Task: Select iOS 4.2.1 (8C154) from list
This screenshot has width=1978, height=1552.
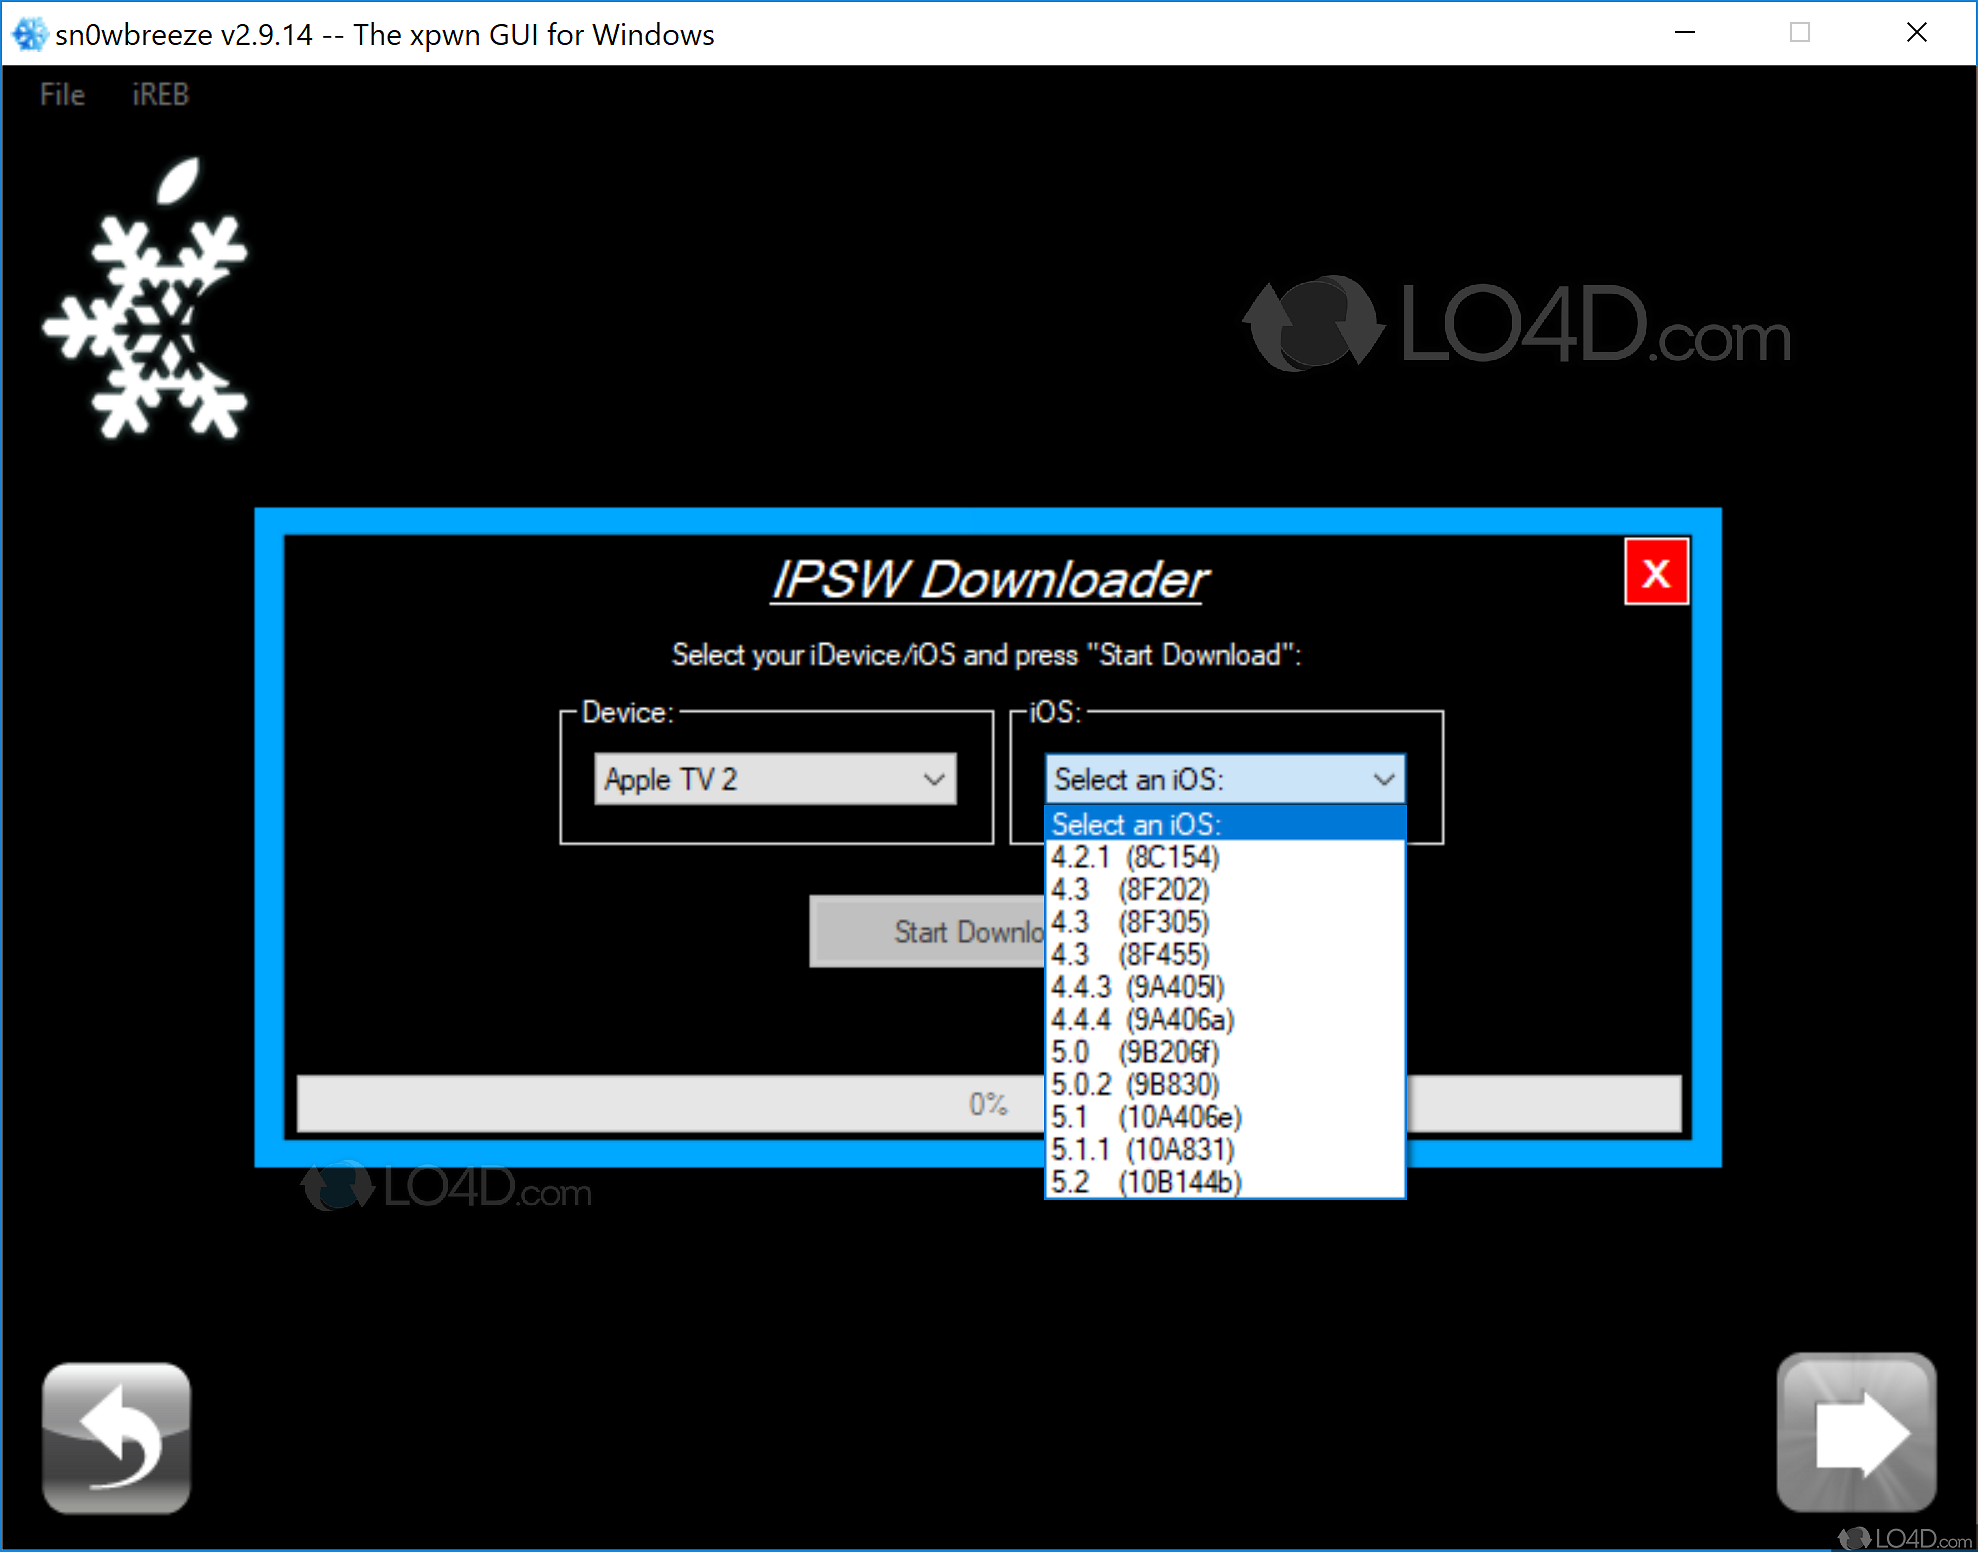Action: (x=1136, y=857)
